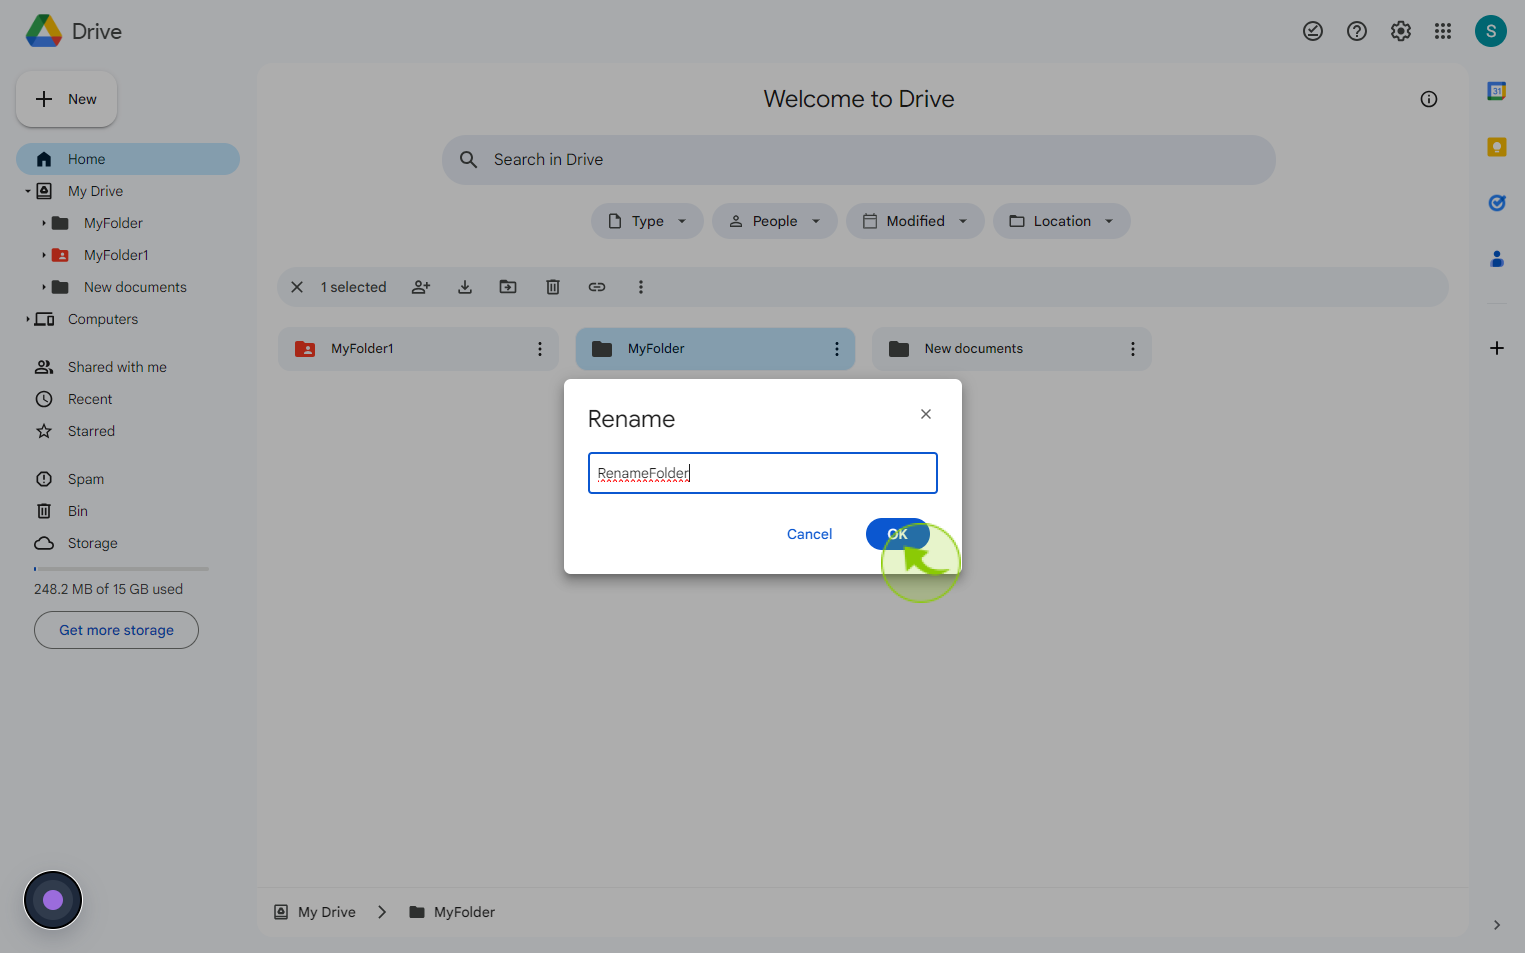This screenshot has height=953, width=1525.
Task: Select the MyFolder folder card
Action: [715, 349]
